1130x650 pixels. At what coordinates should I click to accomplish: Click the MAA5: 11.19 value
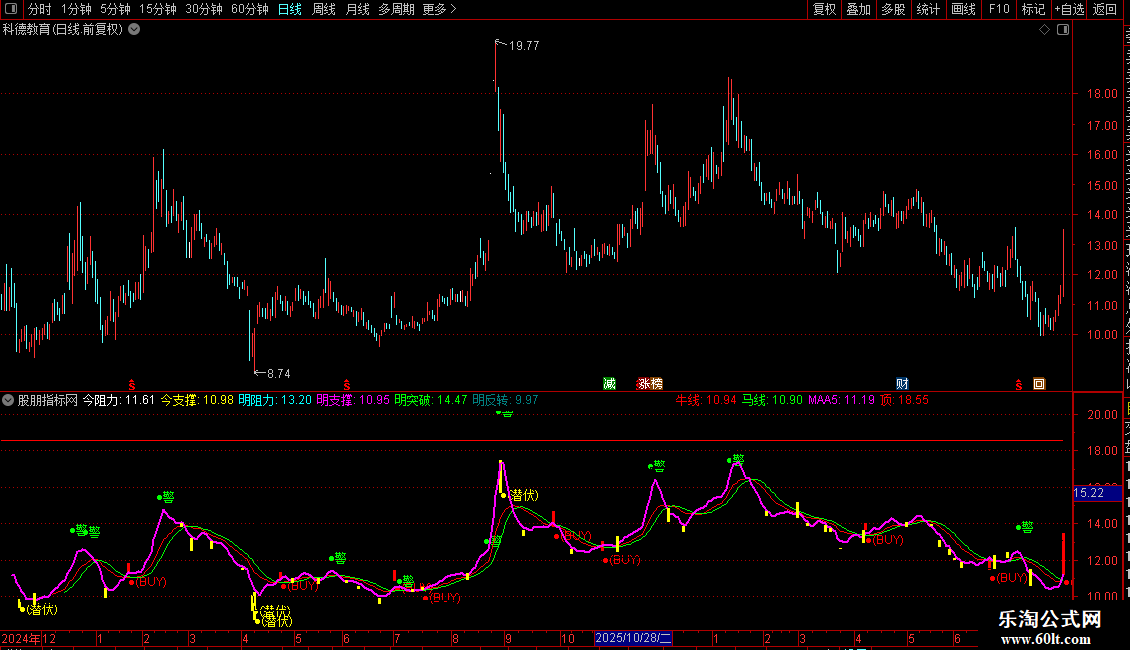click(x=841, y=400)
